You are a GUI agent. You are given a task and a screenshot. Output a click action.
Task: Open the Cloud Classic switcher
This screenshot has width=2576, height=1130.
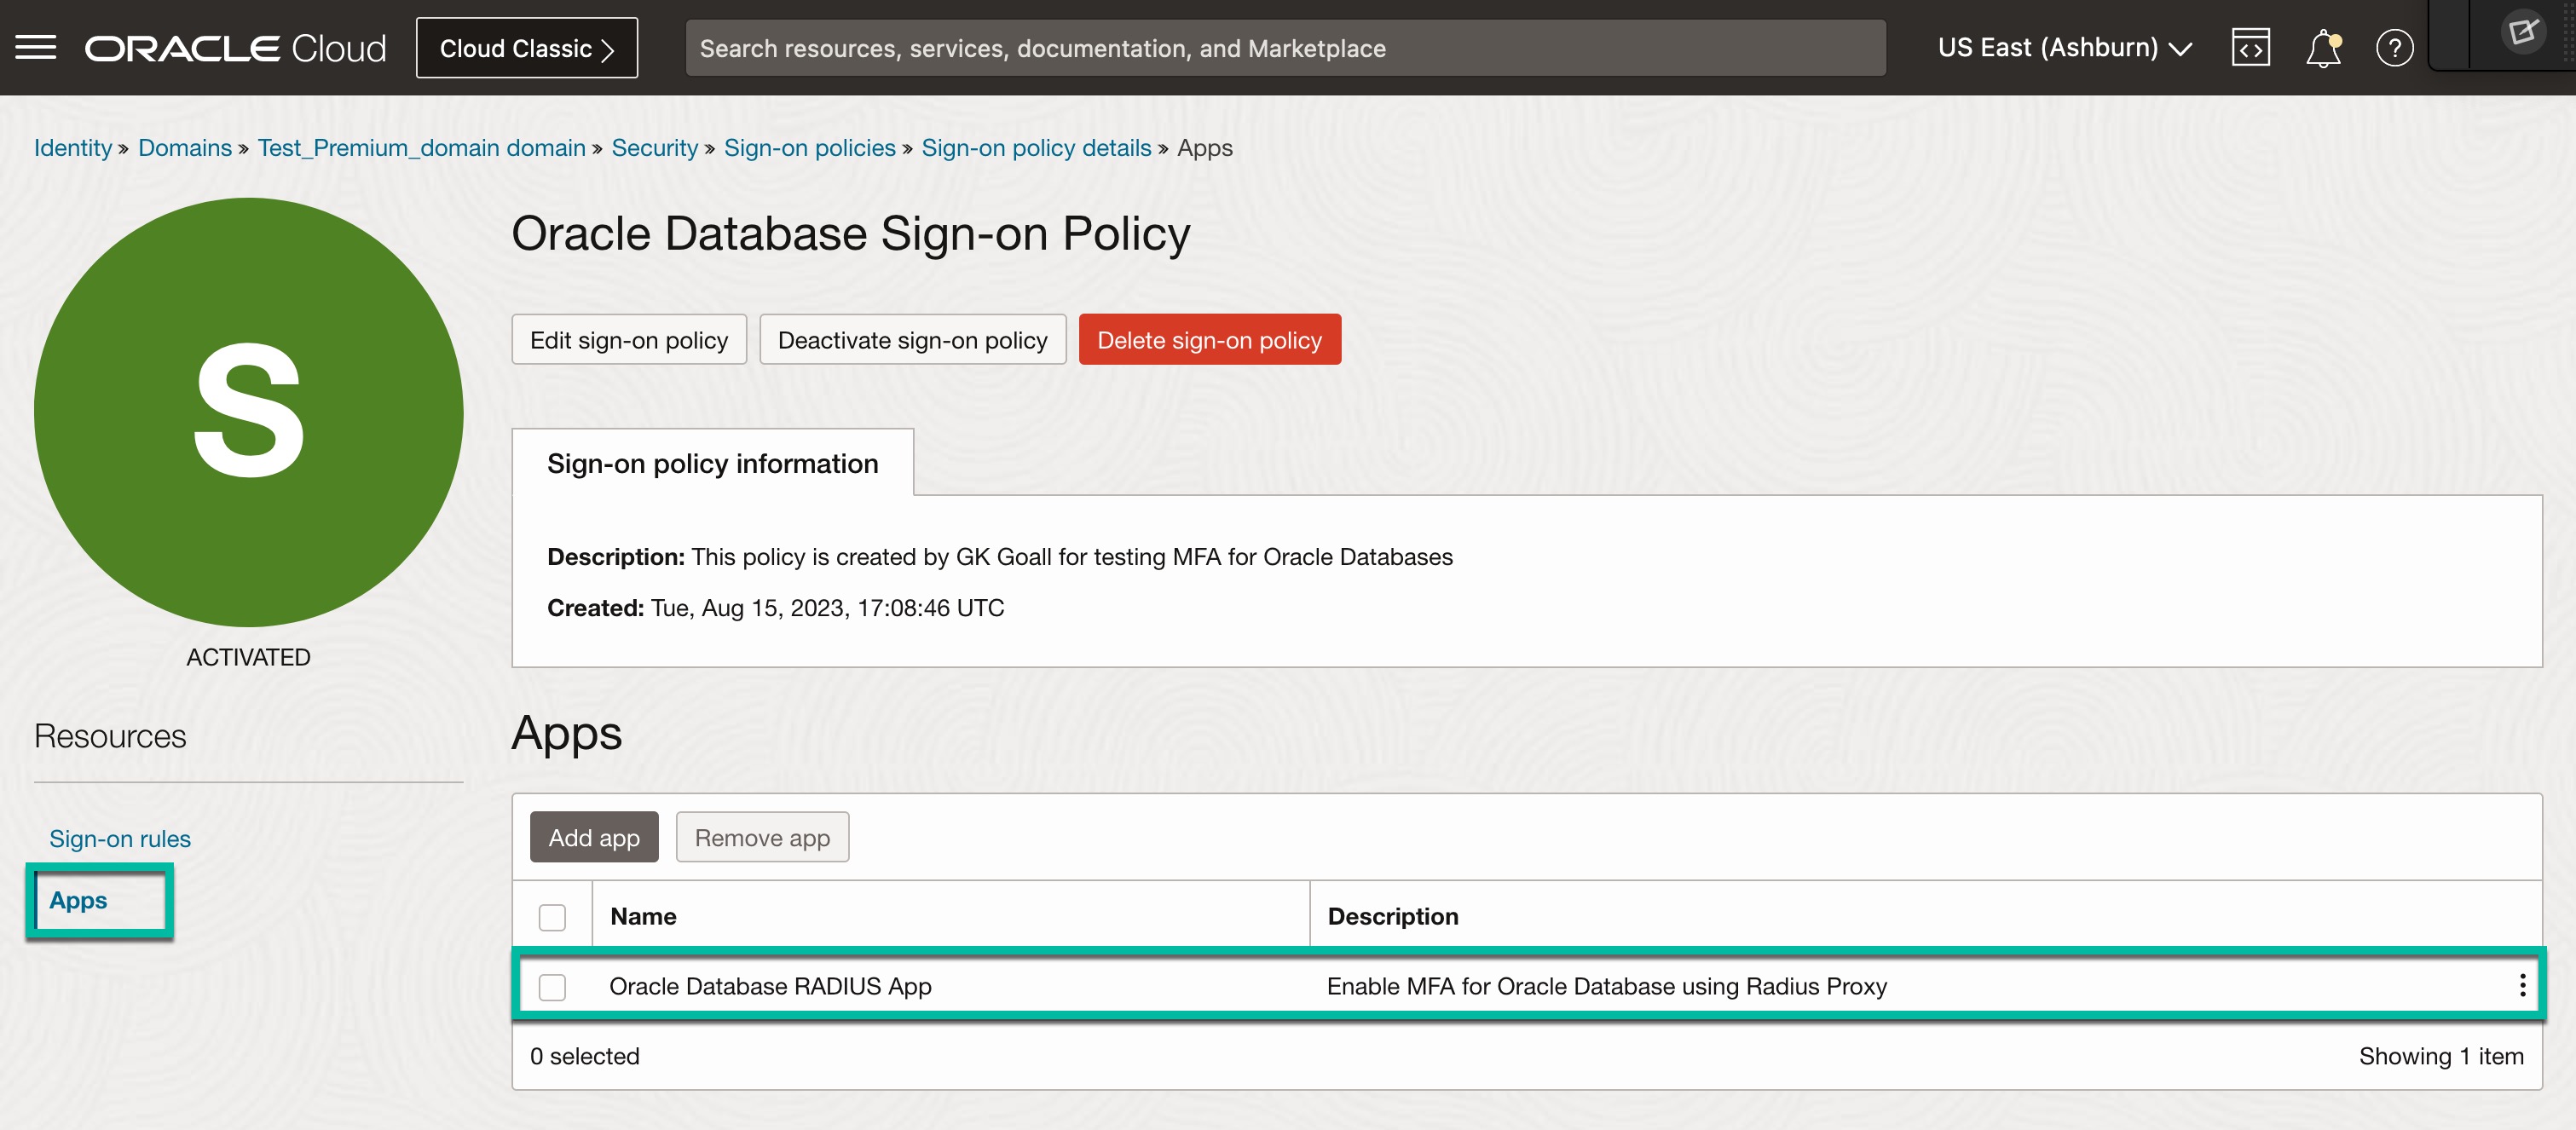pyautogui.click(x=527, y=48)
